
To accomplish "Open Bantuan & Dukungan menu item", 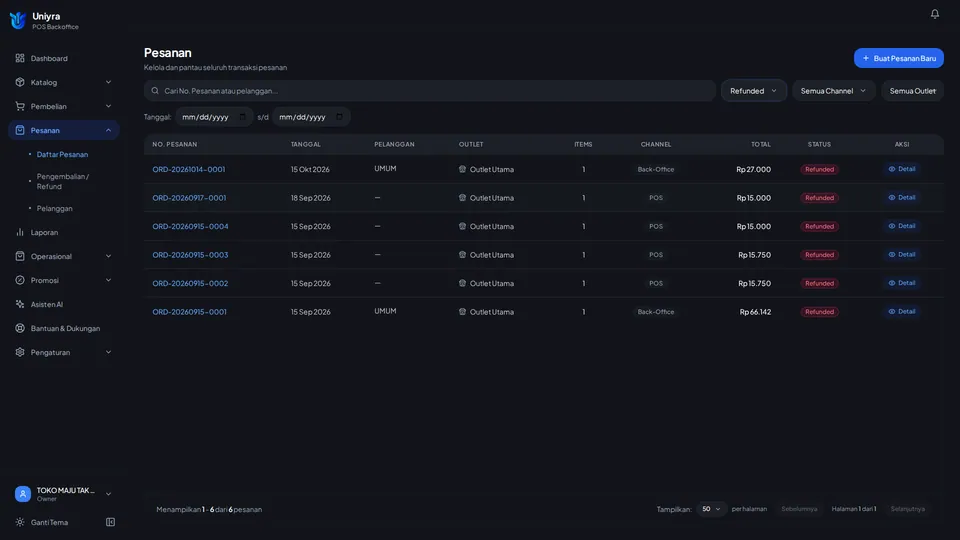I will (64, 328).
